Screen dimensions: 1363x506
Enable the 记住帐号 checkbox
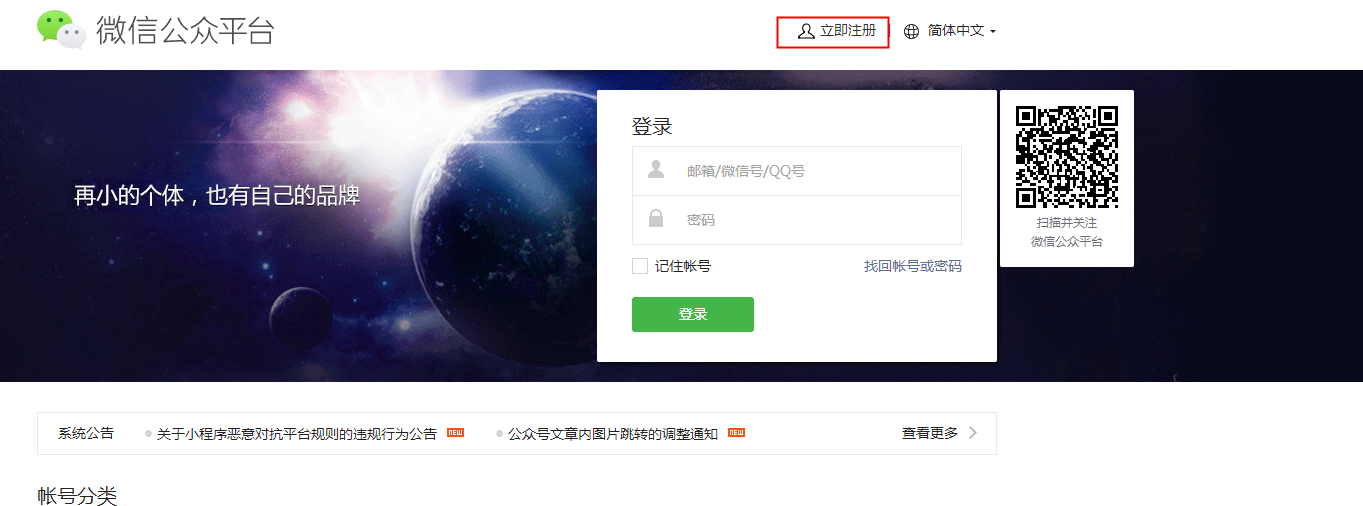(x=640, y=266)
